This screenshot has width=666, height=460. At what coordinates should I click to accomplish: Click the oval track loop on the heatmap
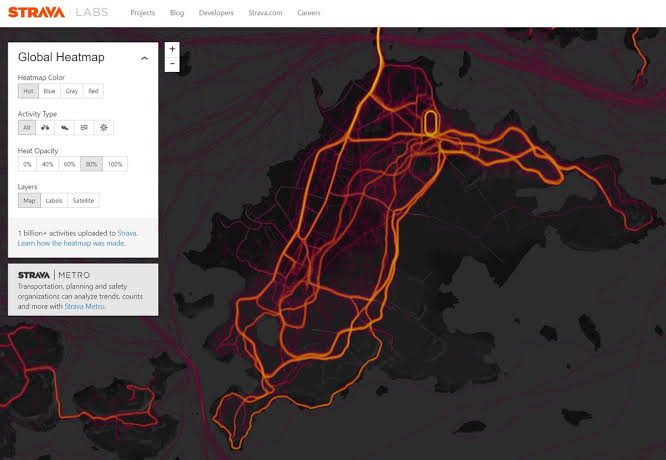431,123
